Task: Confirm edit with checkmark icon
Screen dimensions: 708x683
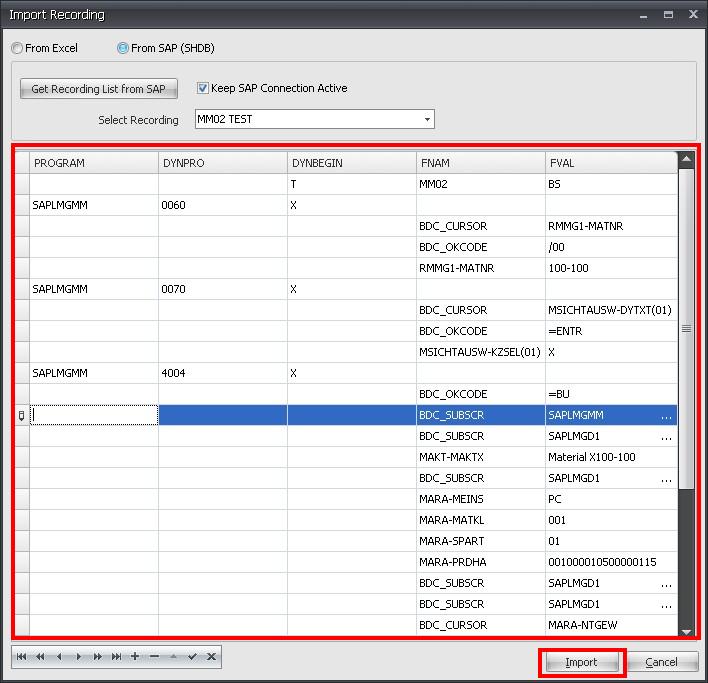Action: click(x=192, y=657)
